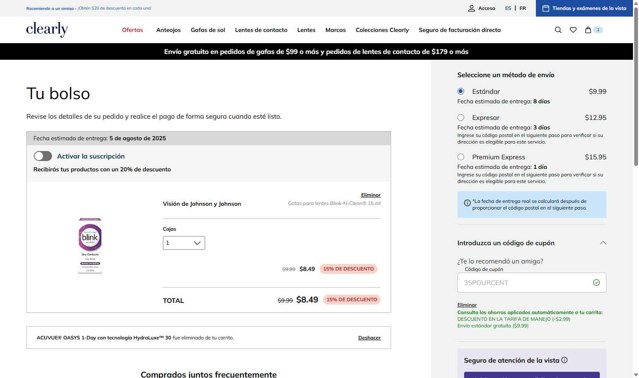Select Expresar shipping method
This screenshot has height=378, width=639.
tap(461, 117)
